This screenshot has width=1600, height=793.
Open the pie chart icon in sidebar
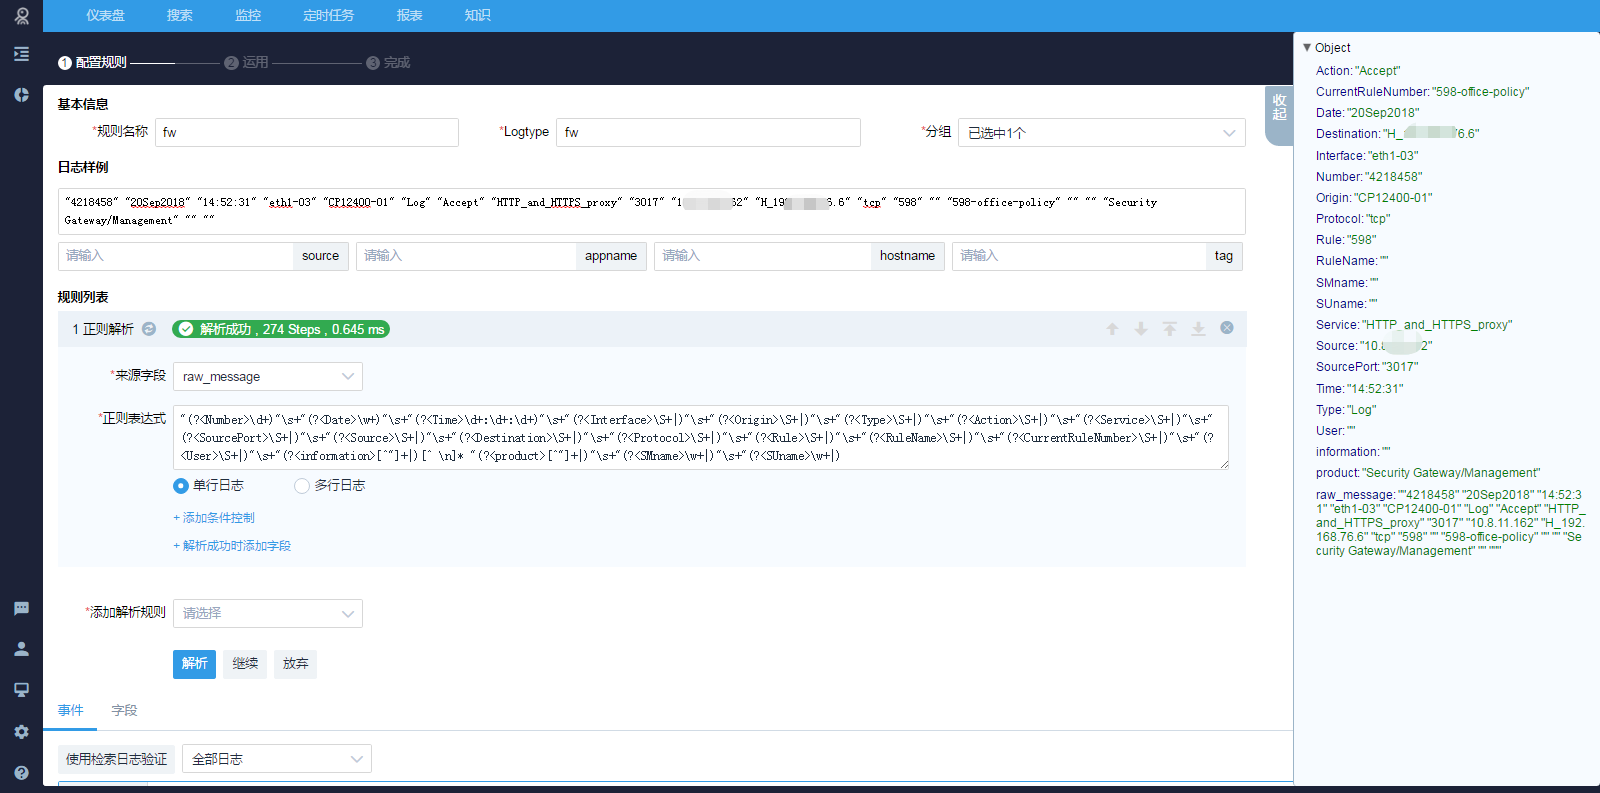point(21,95)
